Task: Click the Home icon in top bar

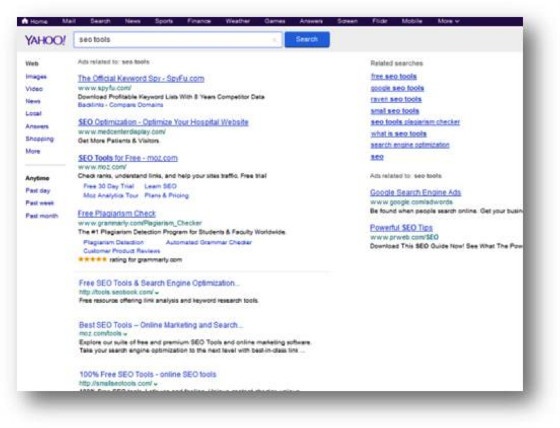Action: tap(25, 21)
